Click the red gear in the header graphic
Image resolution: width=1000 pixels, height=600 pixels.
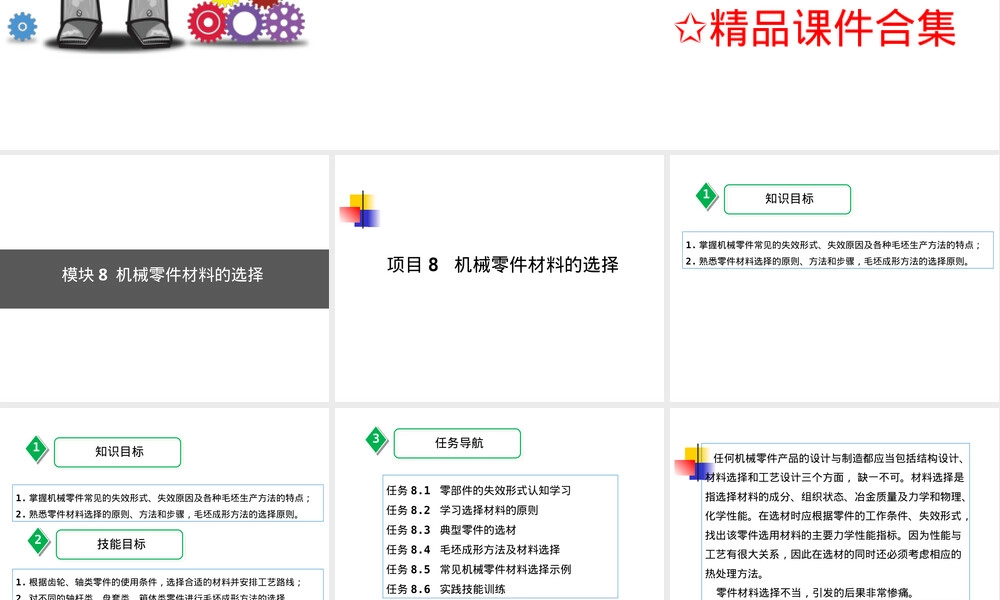[207, 22]
